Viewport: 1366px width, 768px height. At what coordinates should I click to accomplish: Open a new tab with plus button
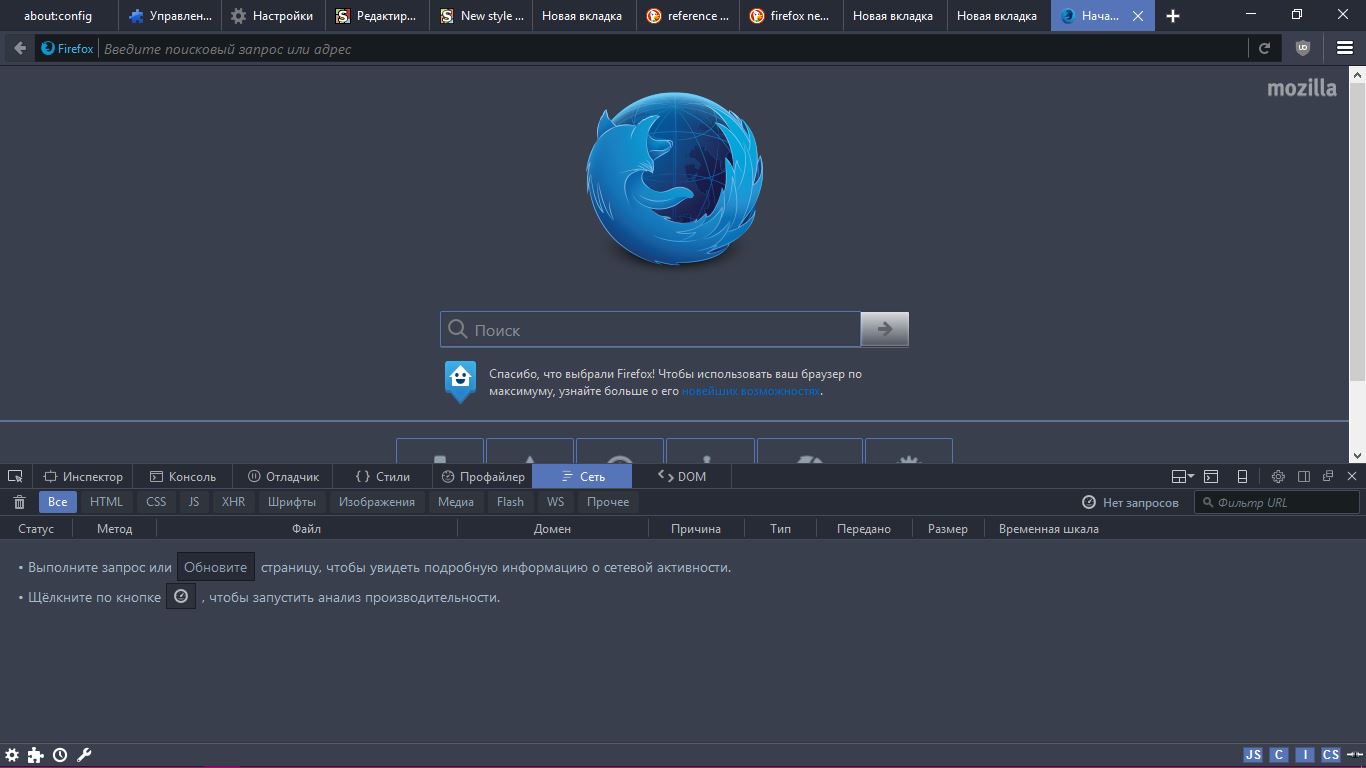point(1173,16)
